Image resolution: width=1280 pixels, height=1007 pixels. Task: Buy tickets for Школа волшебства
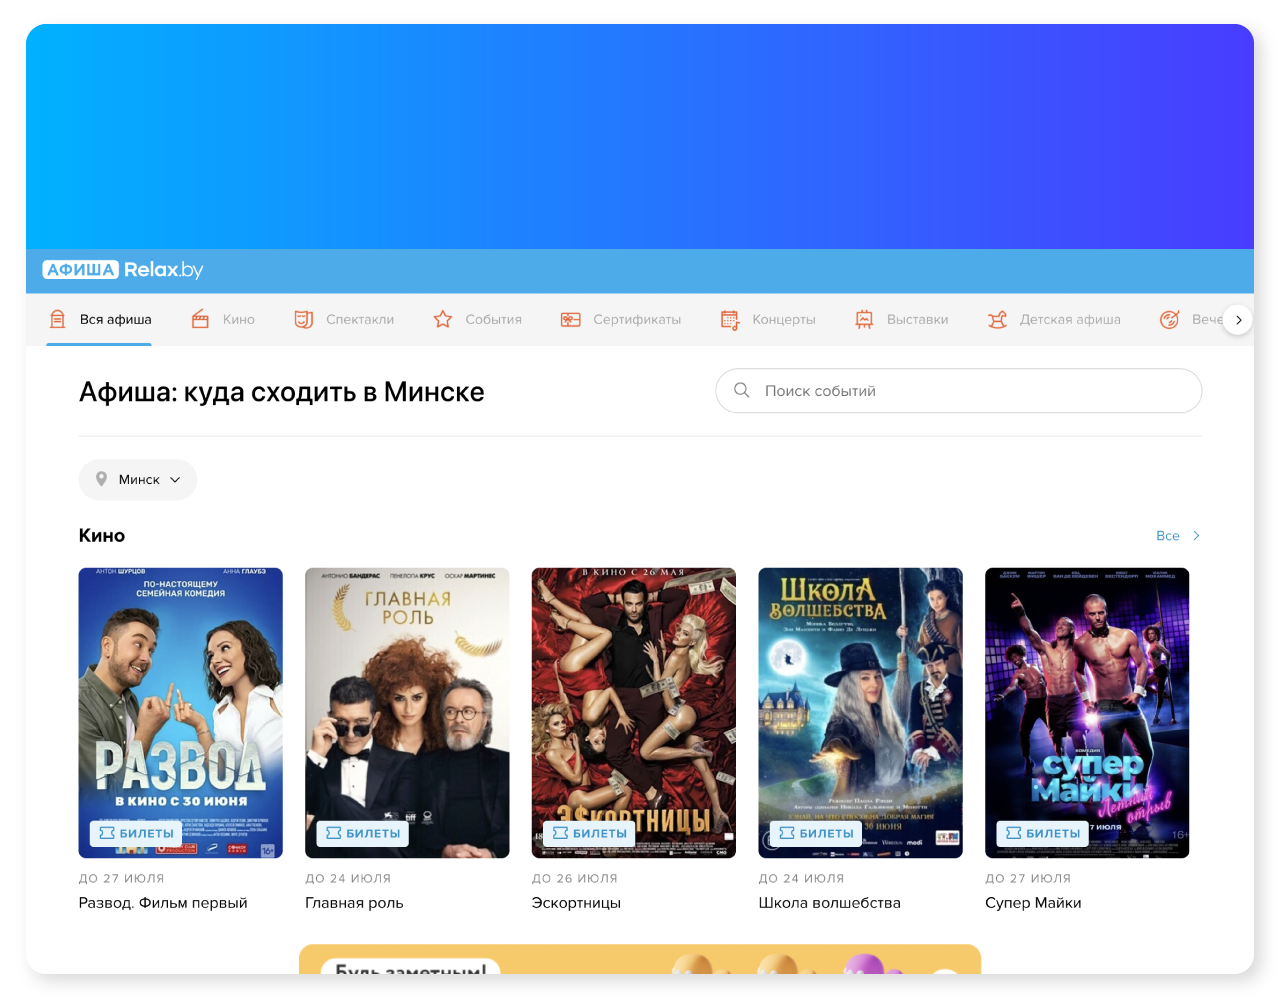click(816, 833)
